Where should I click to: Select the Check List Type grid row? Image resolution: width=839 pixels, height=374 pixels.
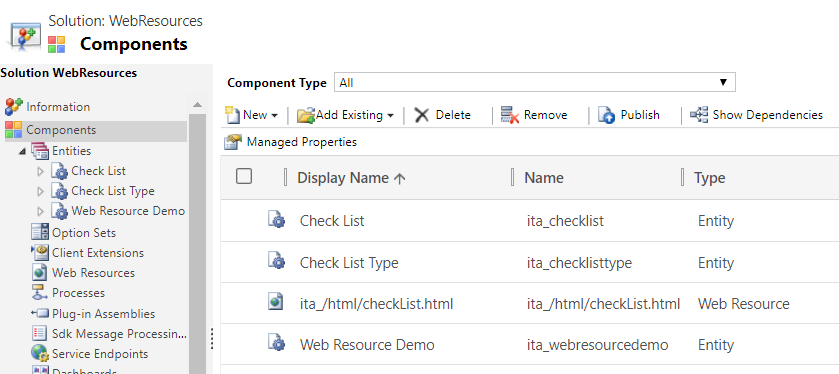coord(530,262)
